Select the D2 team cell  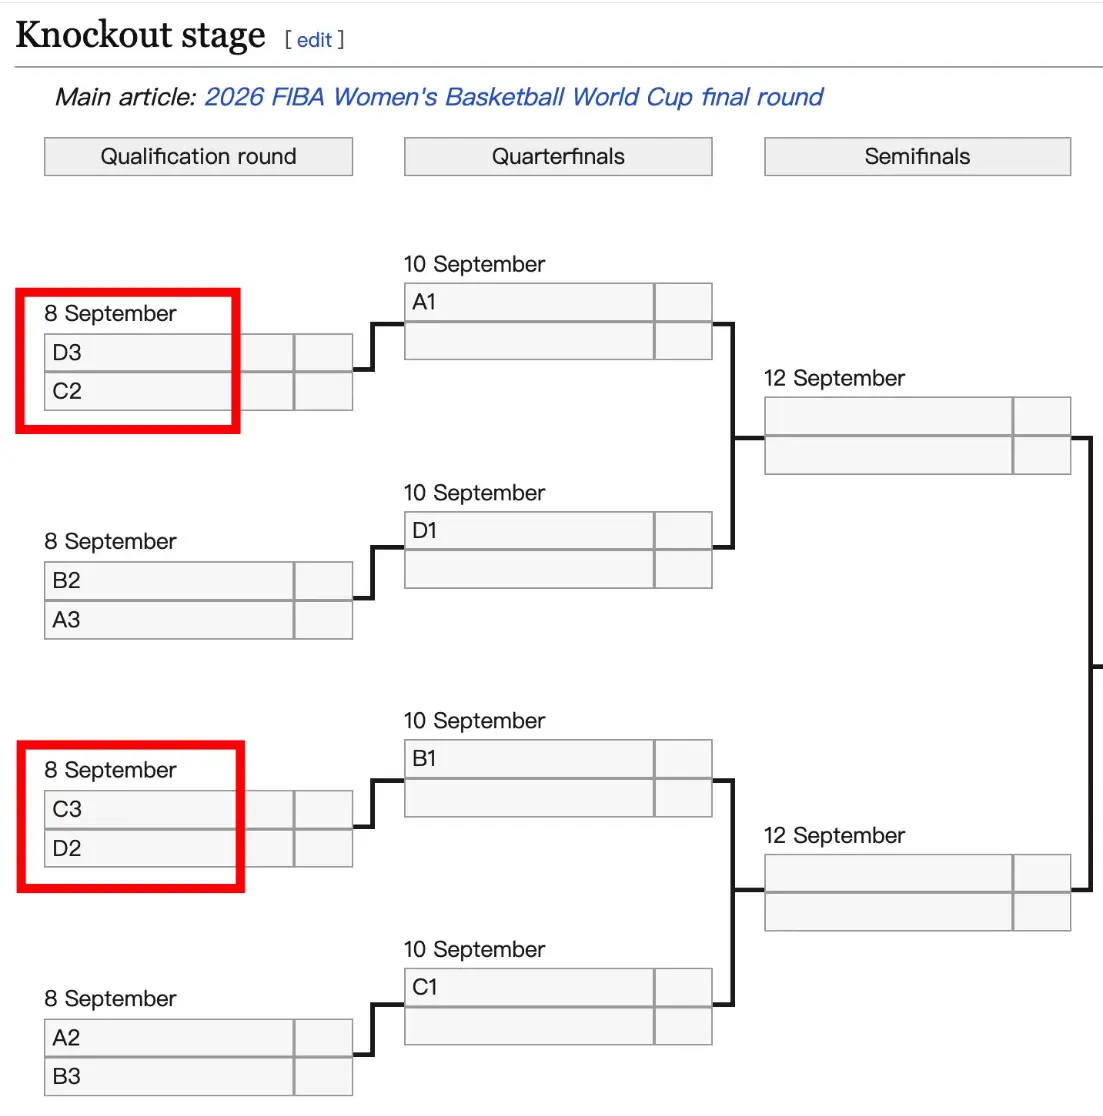[169, 849]
